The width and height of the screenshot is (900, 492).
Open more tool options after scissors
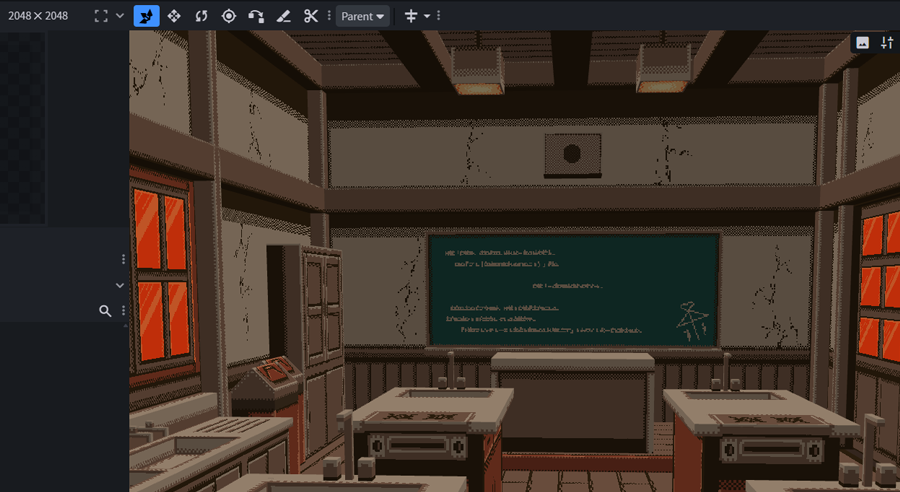(329, 16)
